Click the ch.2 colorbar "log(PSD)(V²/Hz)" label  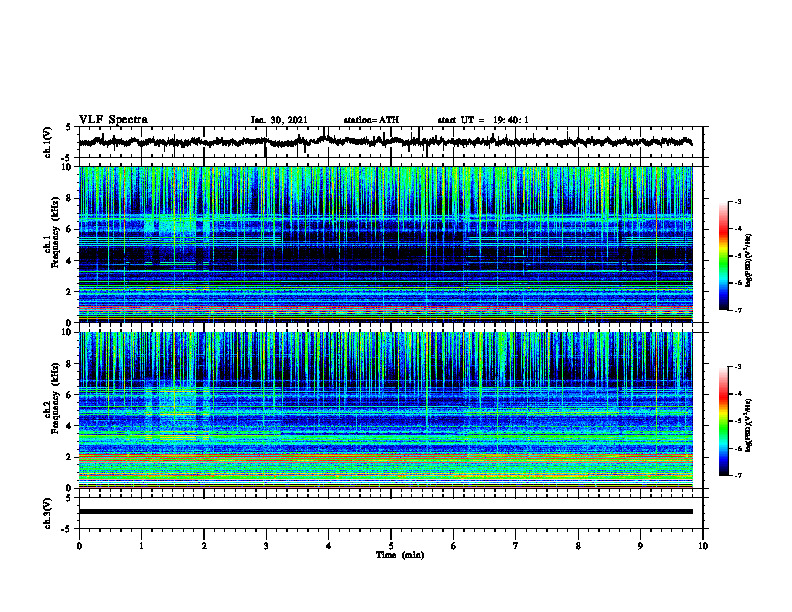[750, 425]
